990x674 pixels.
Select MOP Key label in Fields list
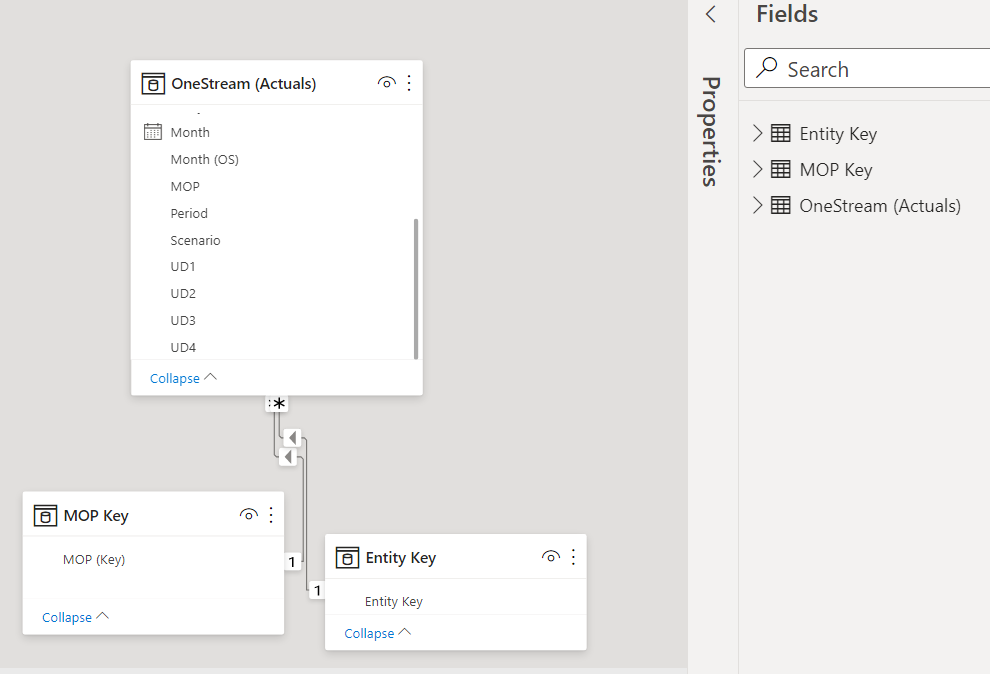(x=835, y=170)
